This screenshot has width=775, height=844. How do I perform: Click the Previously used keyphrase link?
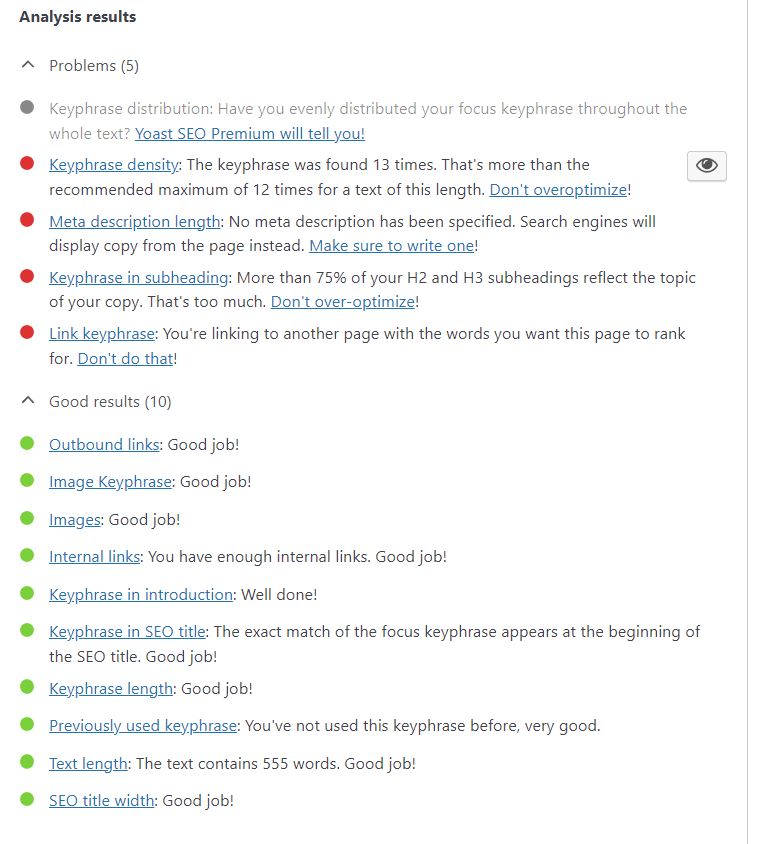tap(143, 725)
